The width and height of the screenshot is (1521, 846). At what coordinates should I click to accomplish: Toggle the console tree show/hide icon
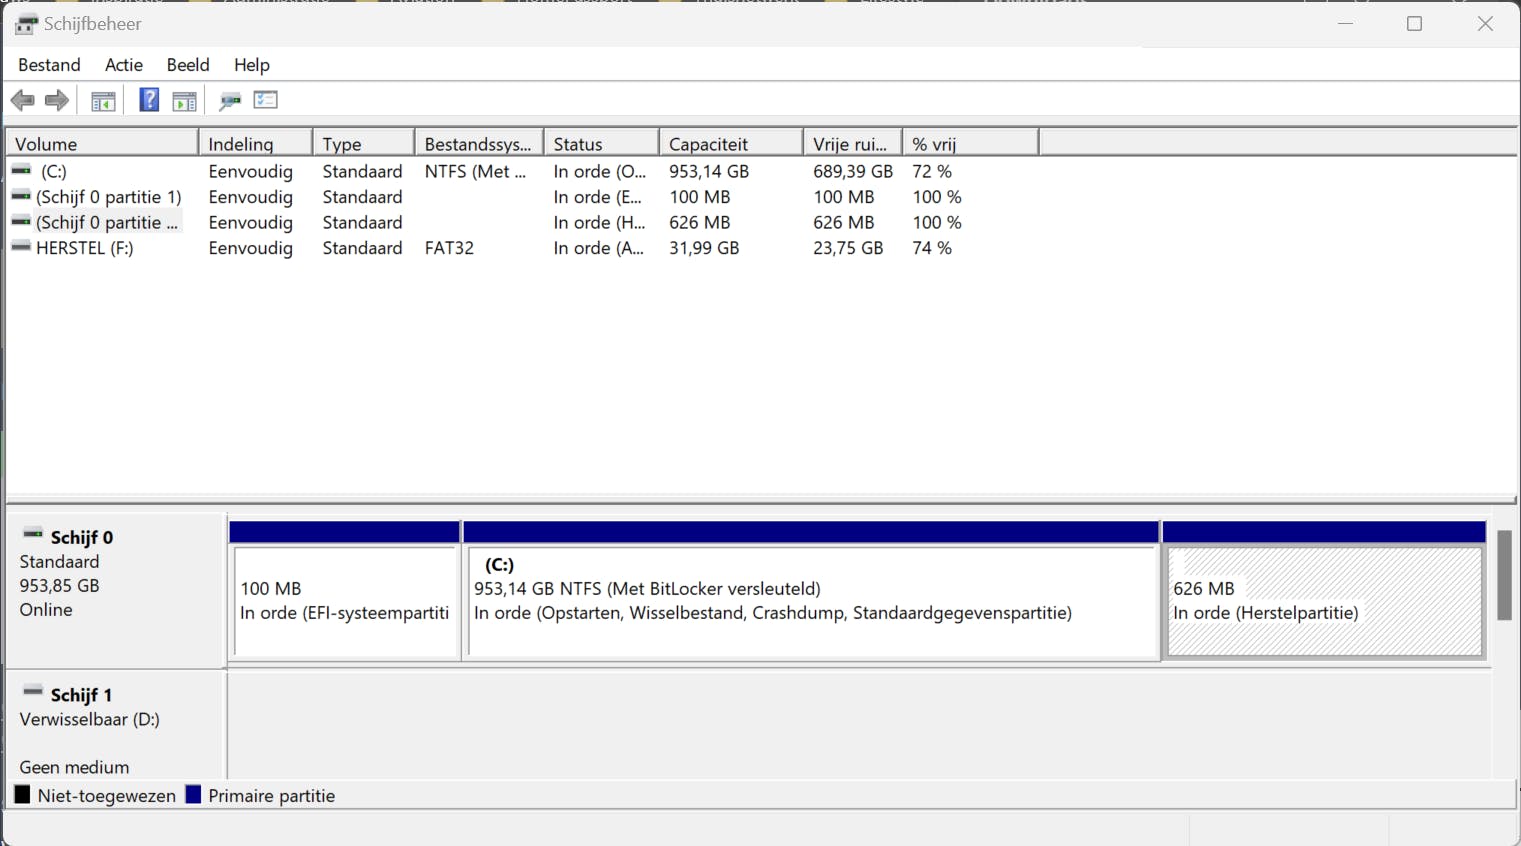(x=103, y=100)
